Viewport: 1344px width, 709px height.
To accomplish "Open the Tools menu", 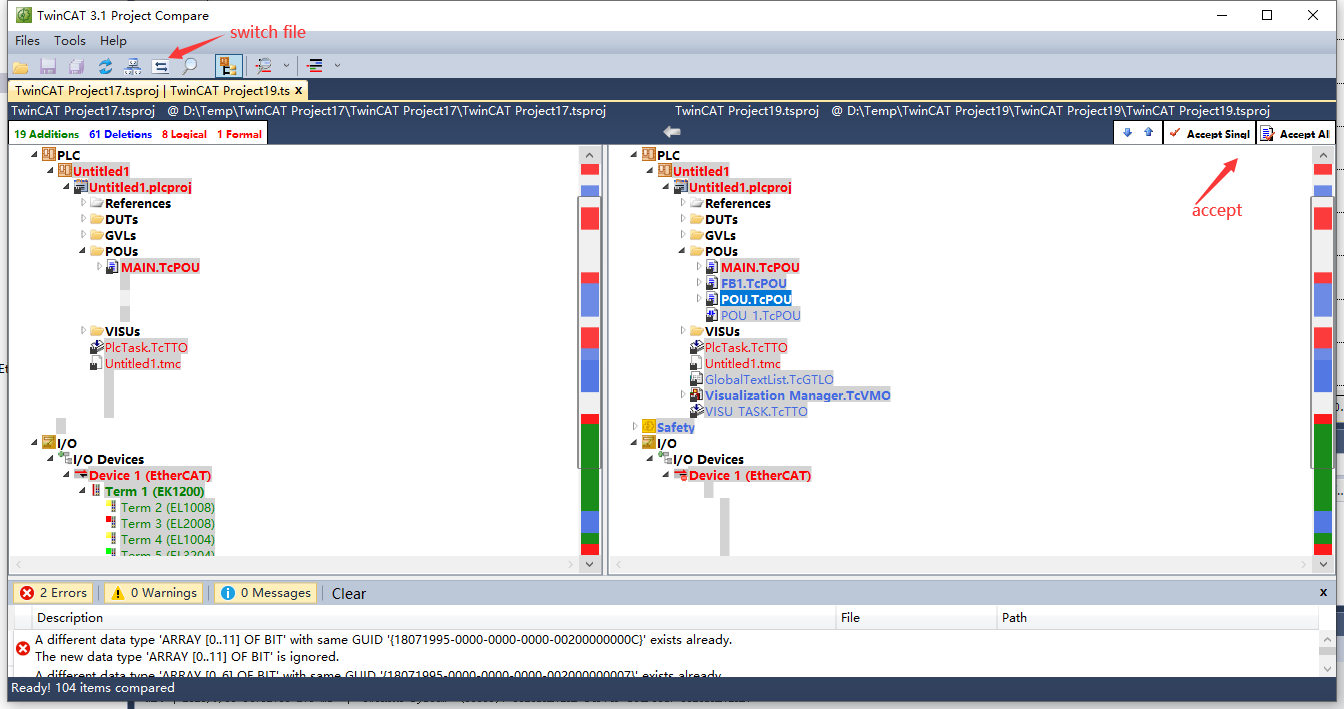I will coord(70,41).
